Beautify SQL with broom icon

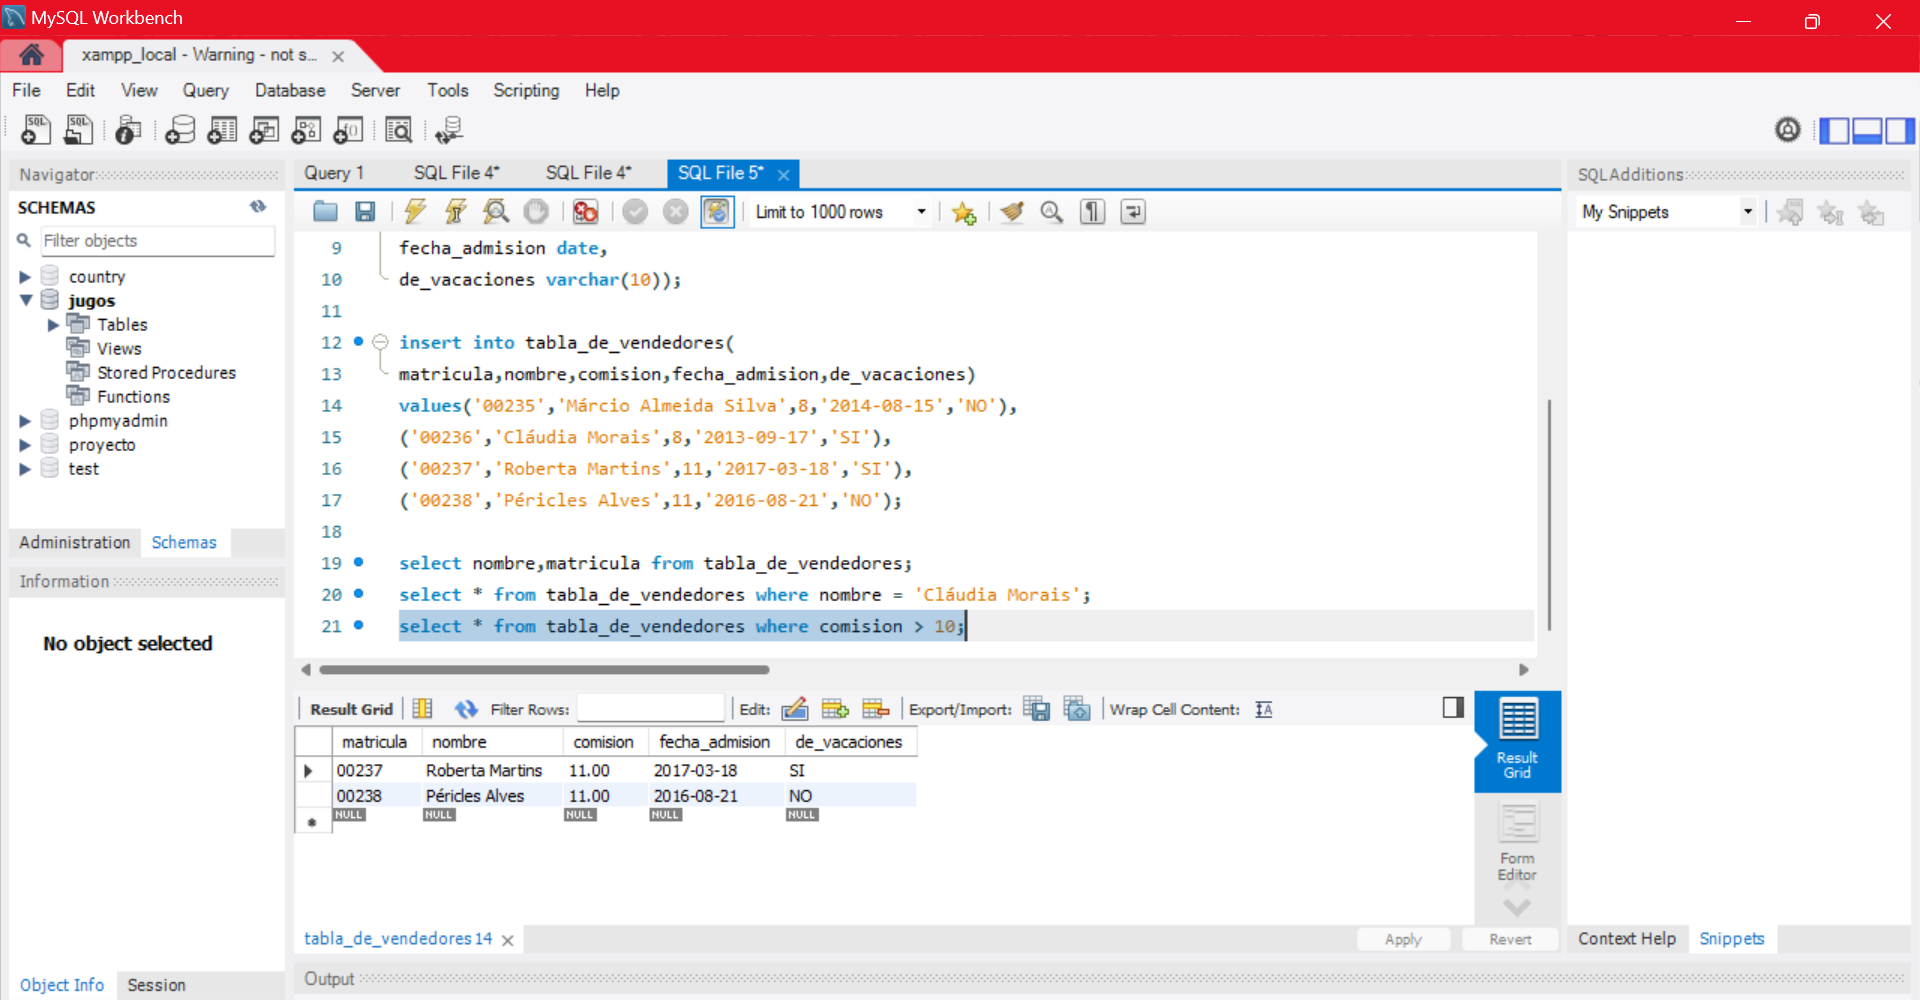point(1012,211)
